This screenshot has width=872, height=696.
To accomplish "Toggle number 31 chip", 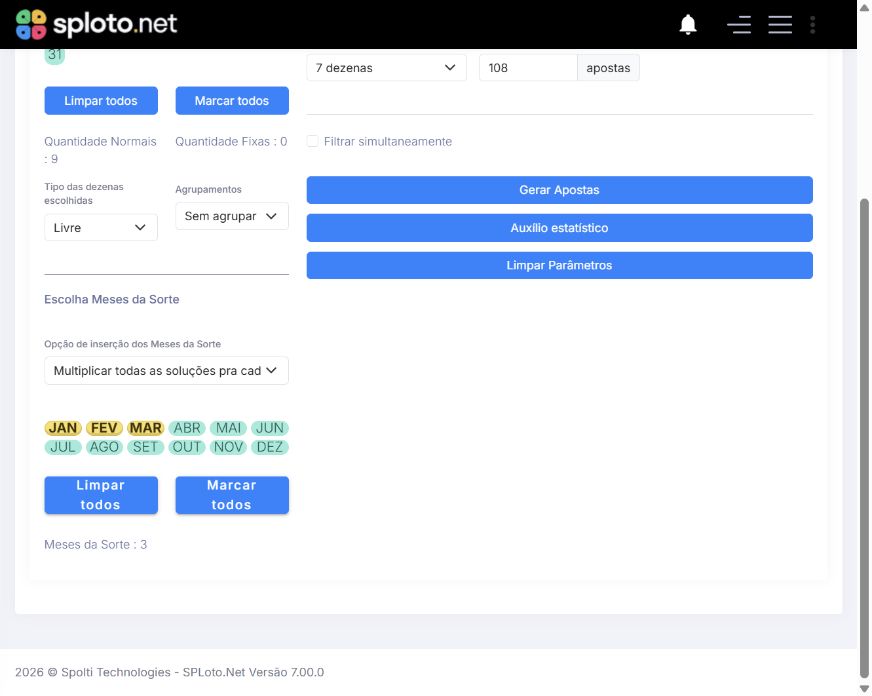I will coord(54,56).
